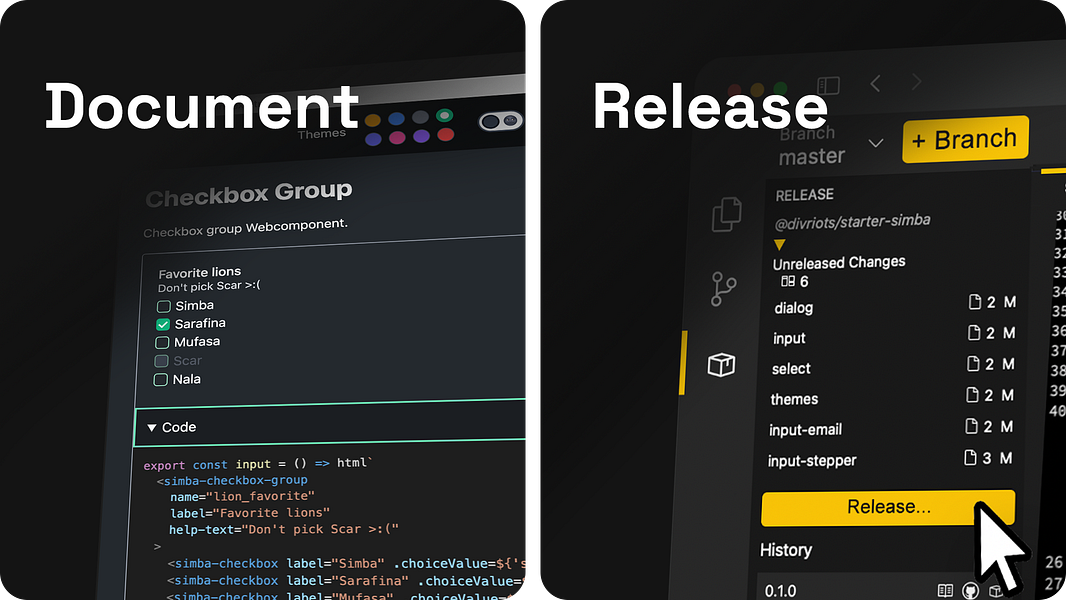1066x600 pixels.
Task: Check the Simba checkbox
Action: click(164, 306)
